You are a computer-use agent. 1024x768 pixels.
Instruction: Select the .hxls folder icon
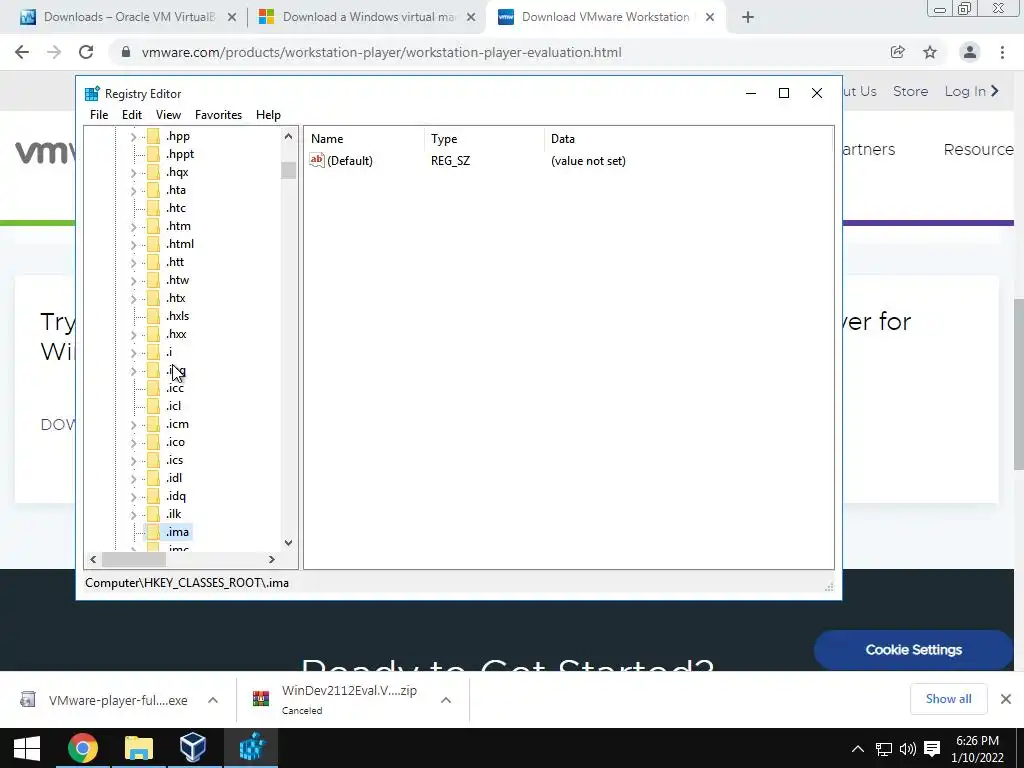tap(153, 316)
